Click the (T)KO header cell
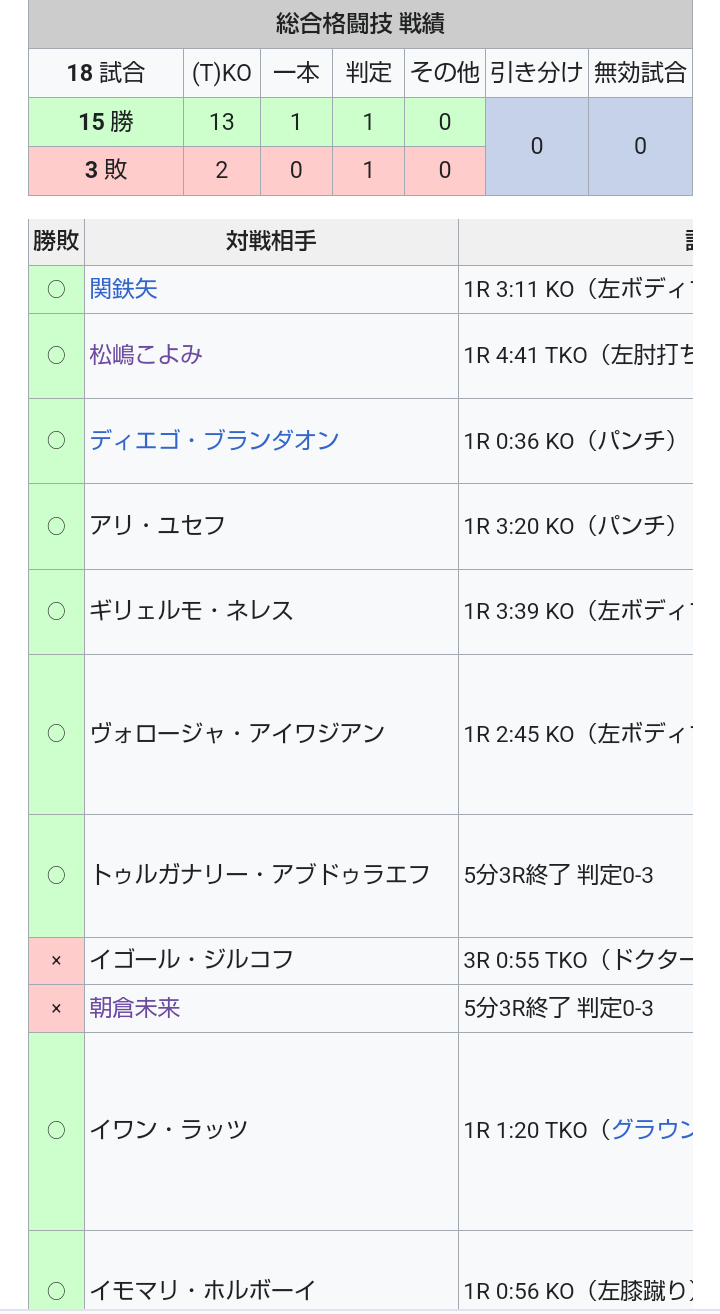This screenshot has height=1314, width=720. click(x=221, y=73)
